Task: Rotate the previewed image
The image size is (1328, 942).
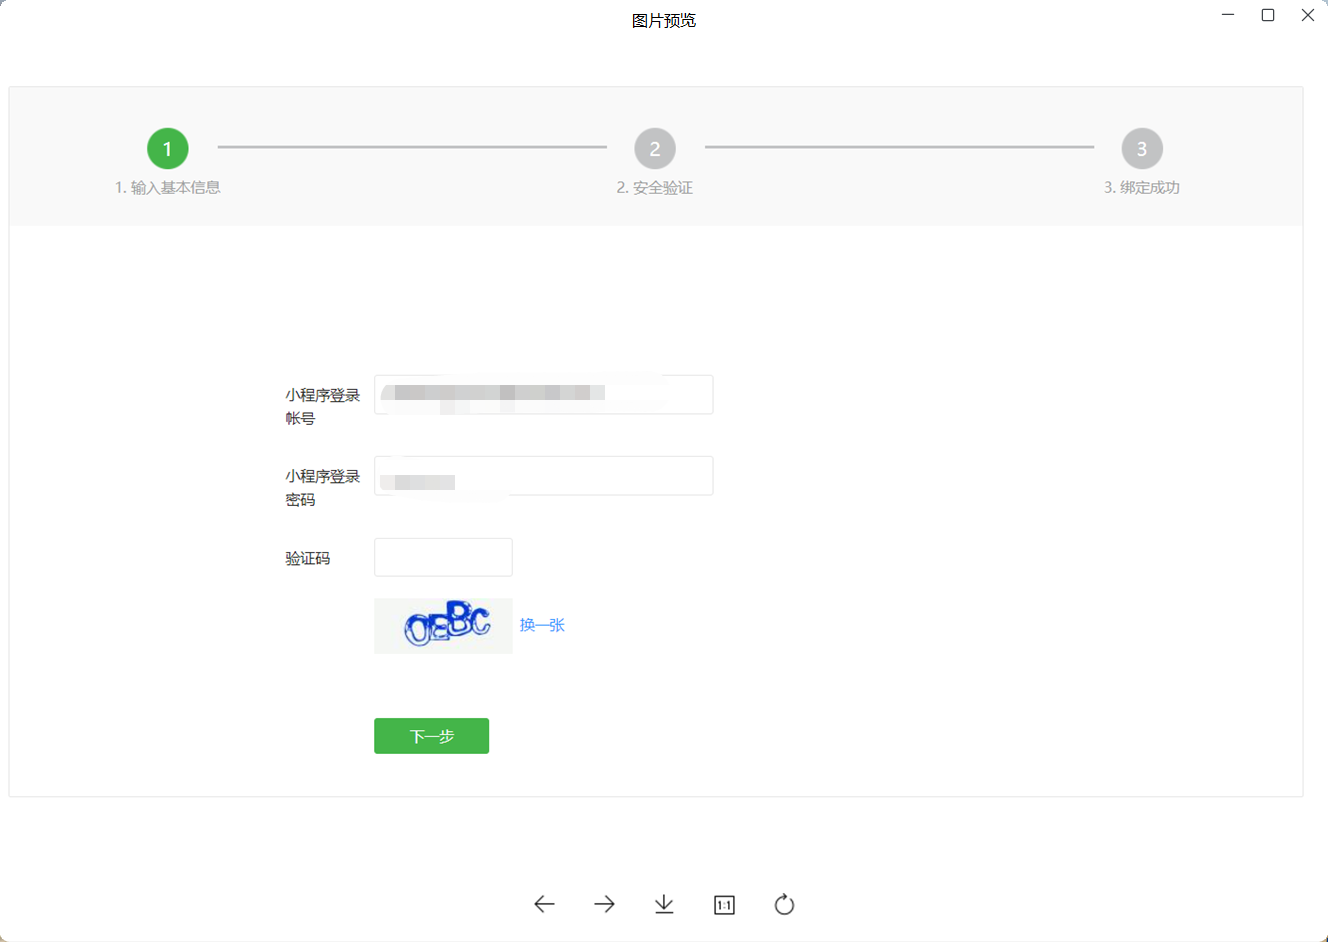Action: (784, 904)
